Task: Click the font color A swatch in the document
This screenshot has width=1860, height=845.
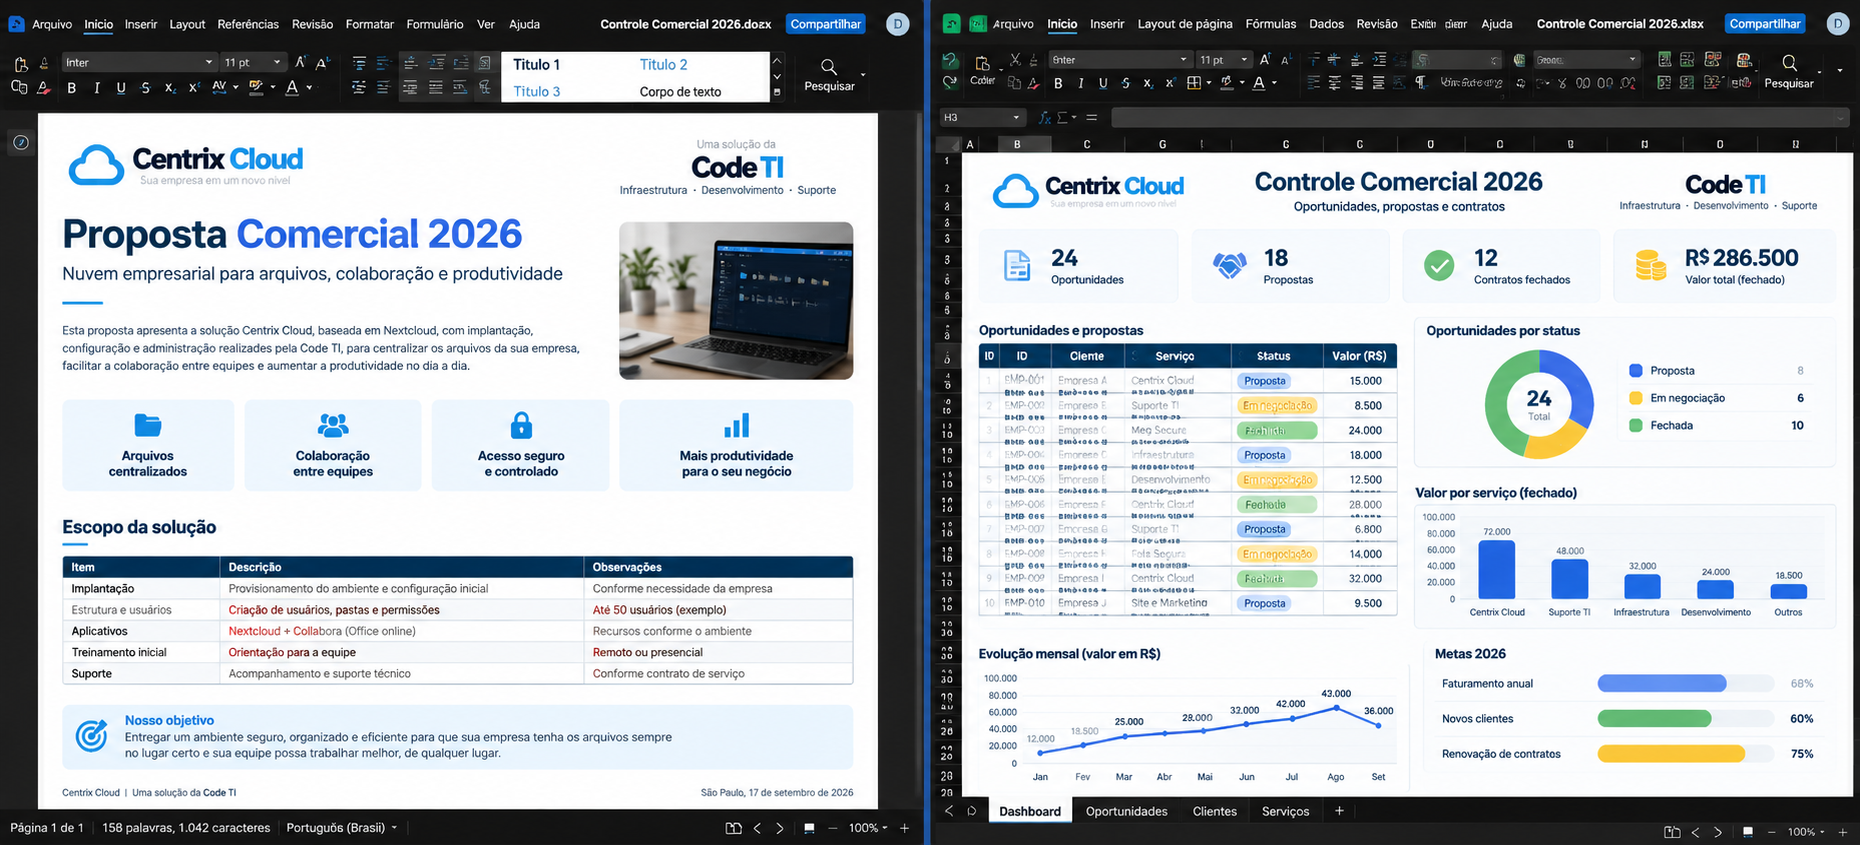Action: [292, 88]
